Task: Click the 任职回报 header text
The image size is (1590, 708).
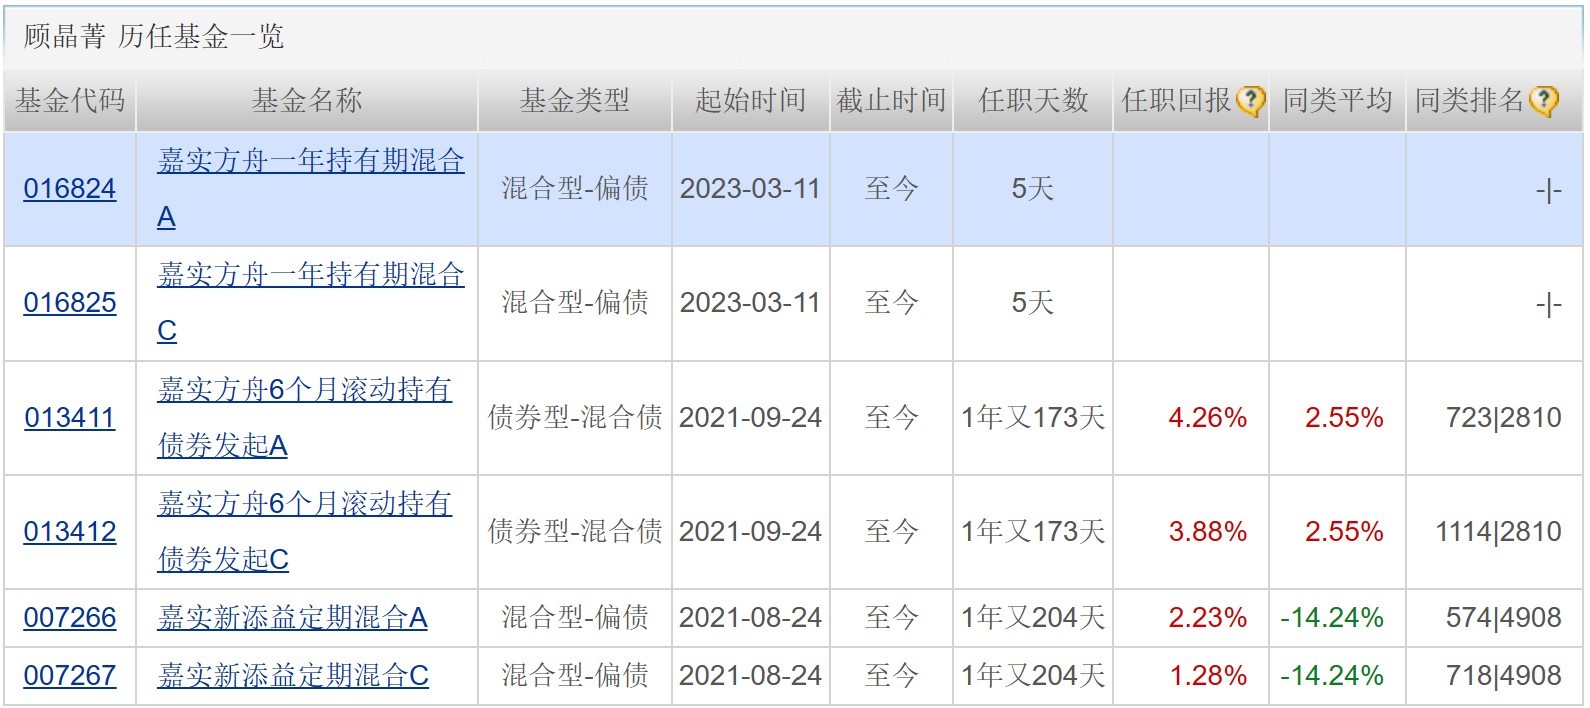Action: [1177, 100]
